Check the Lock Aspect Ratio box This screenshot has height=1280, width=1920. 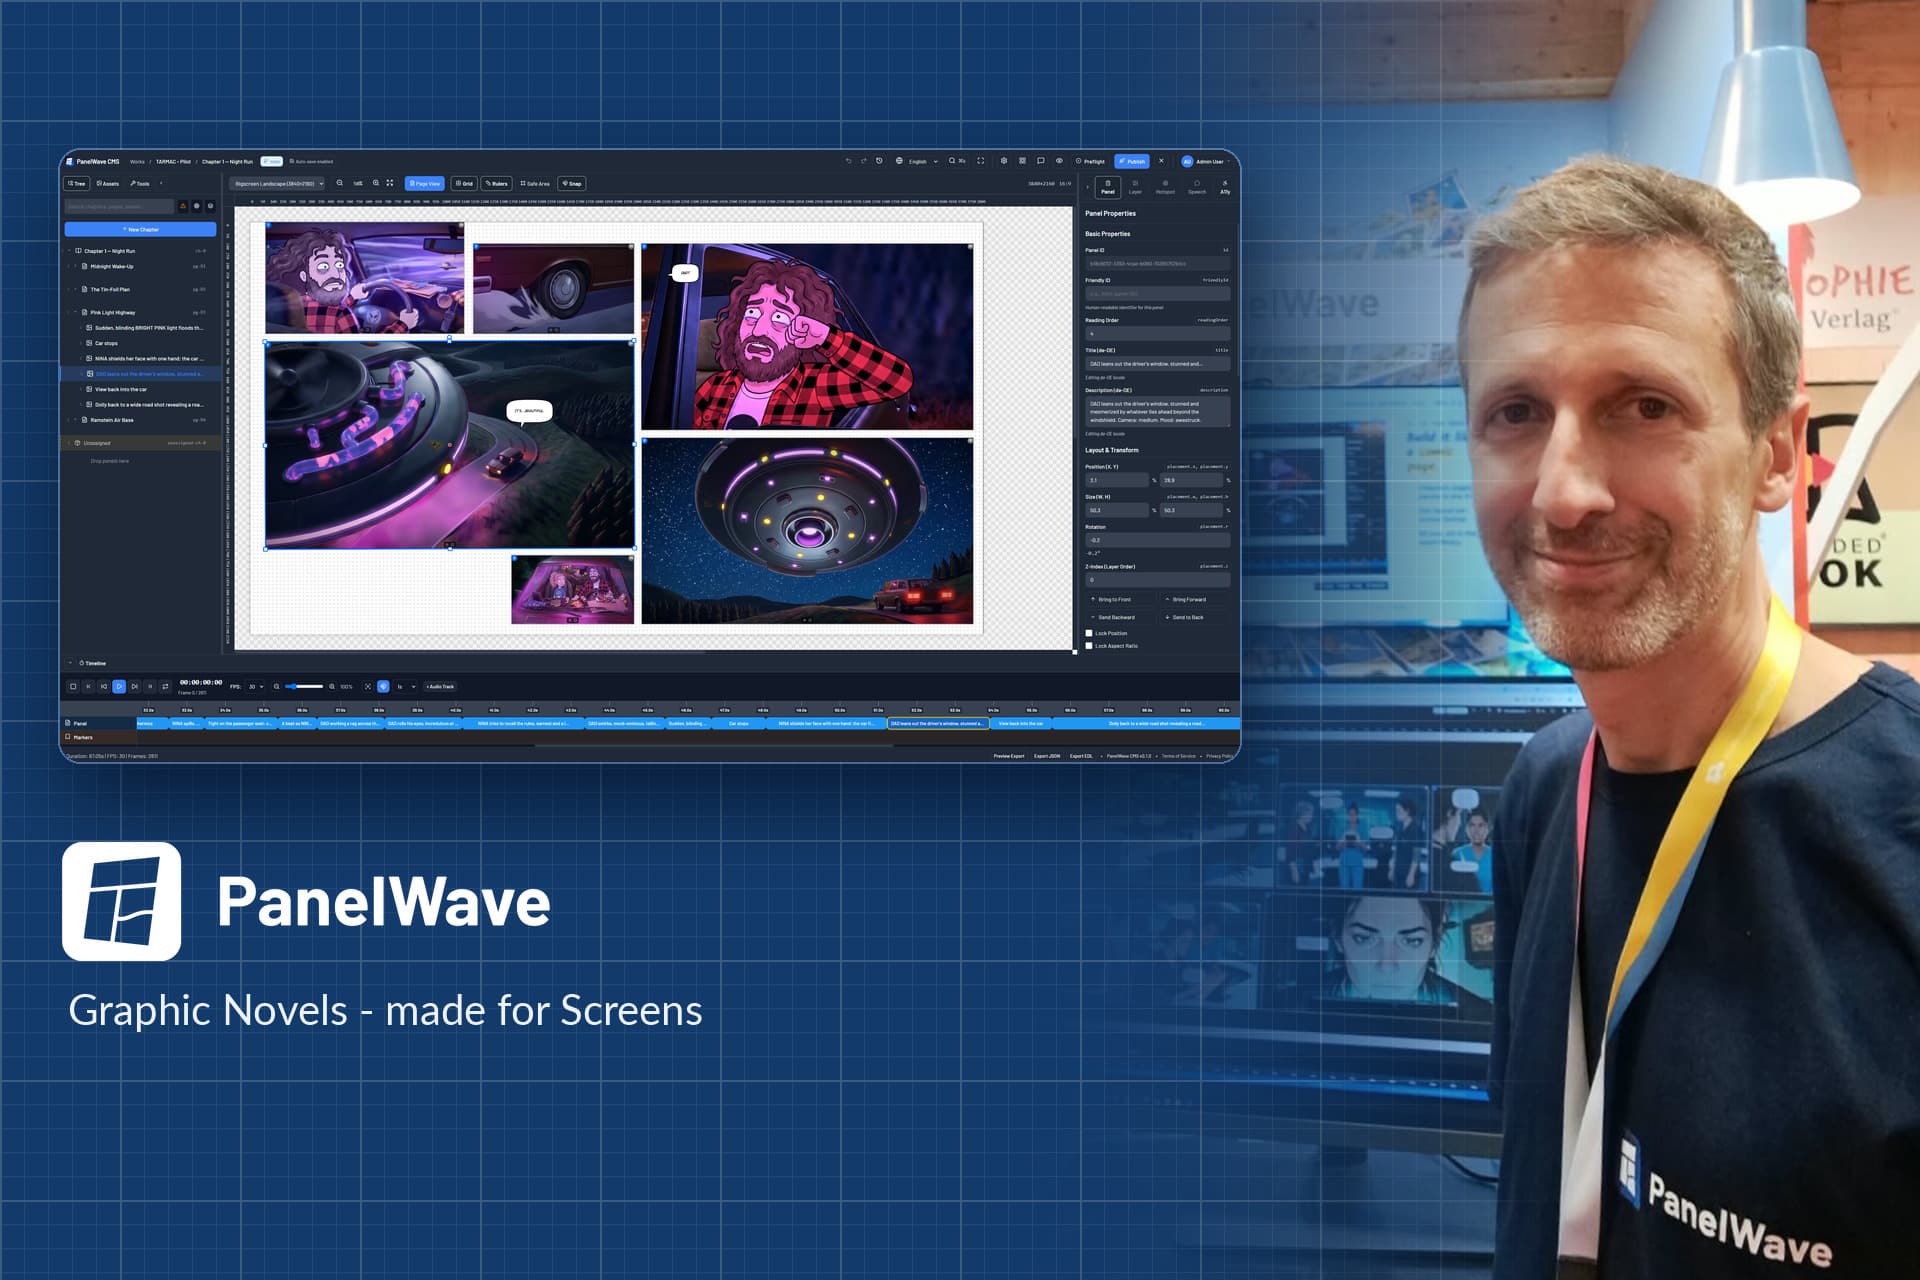[1089, 646]
